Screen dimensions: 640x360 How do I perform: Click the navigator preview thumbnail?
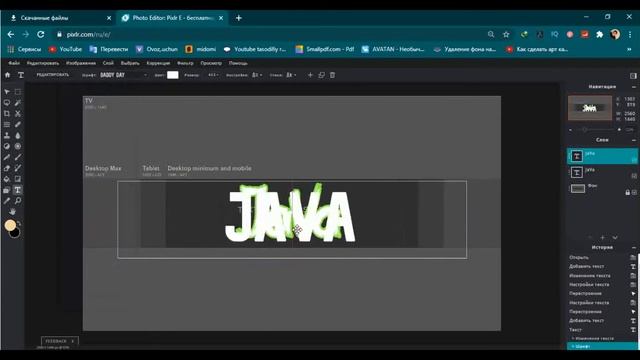coord(590,108)
